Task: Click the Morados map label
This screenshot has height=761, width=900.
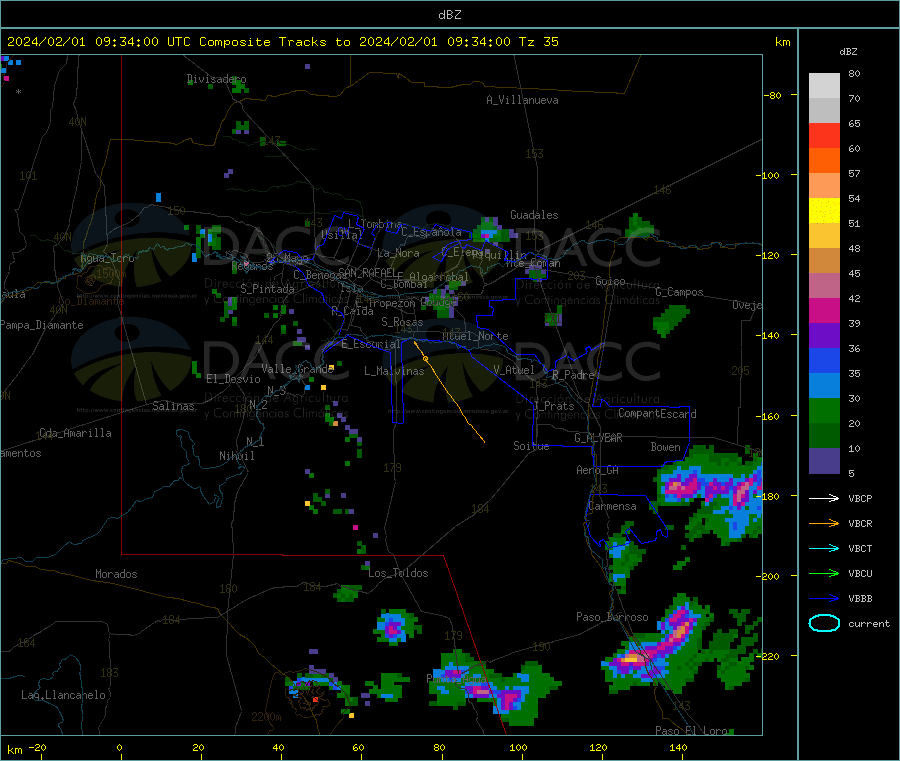Action: [x=116, y=574]
